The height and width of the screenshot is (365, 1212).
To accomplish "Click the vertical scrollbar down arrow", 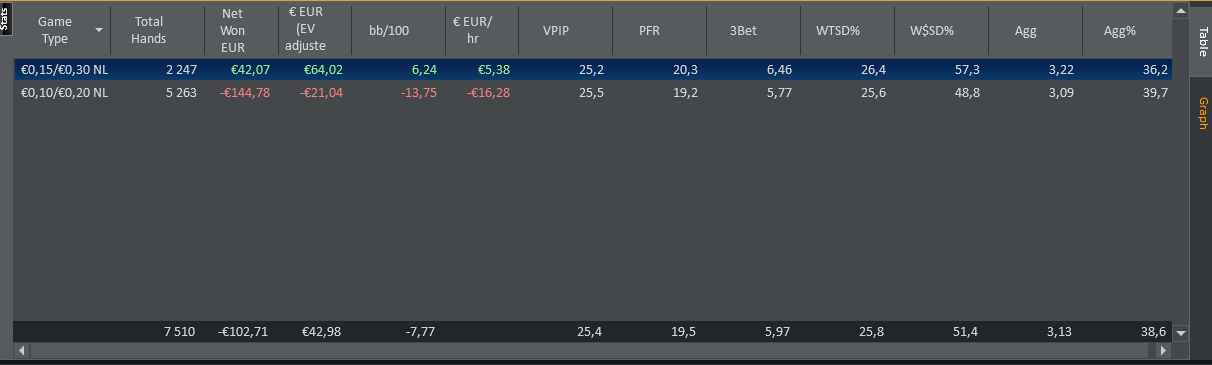I will pos(1181,333).
